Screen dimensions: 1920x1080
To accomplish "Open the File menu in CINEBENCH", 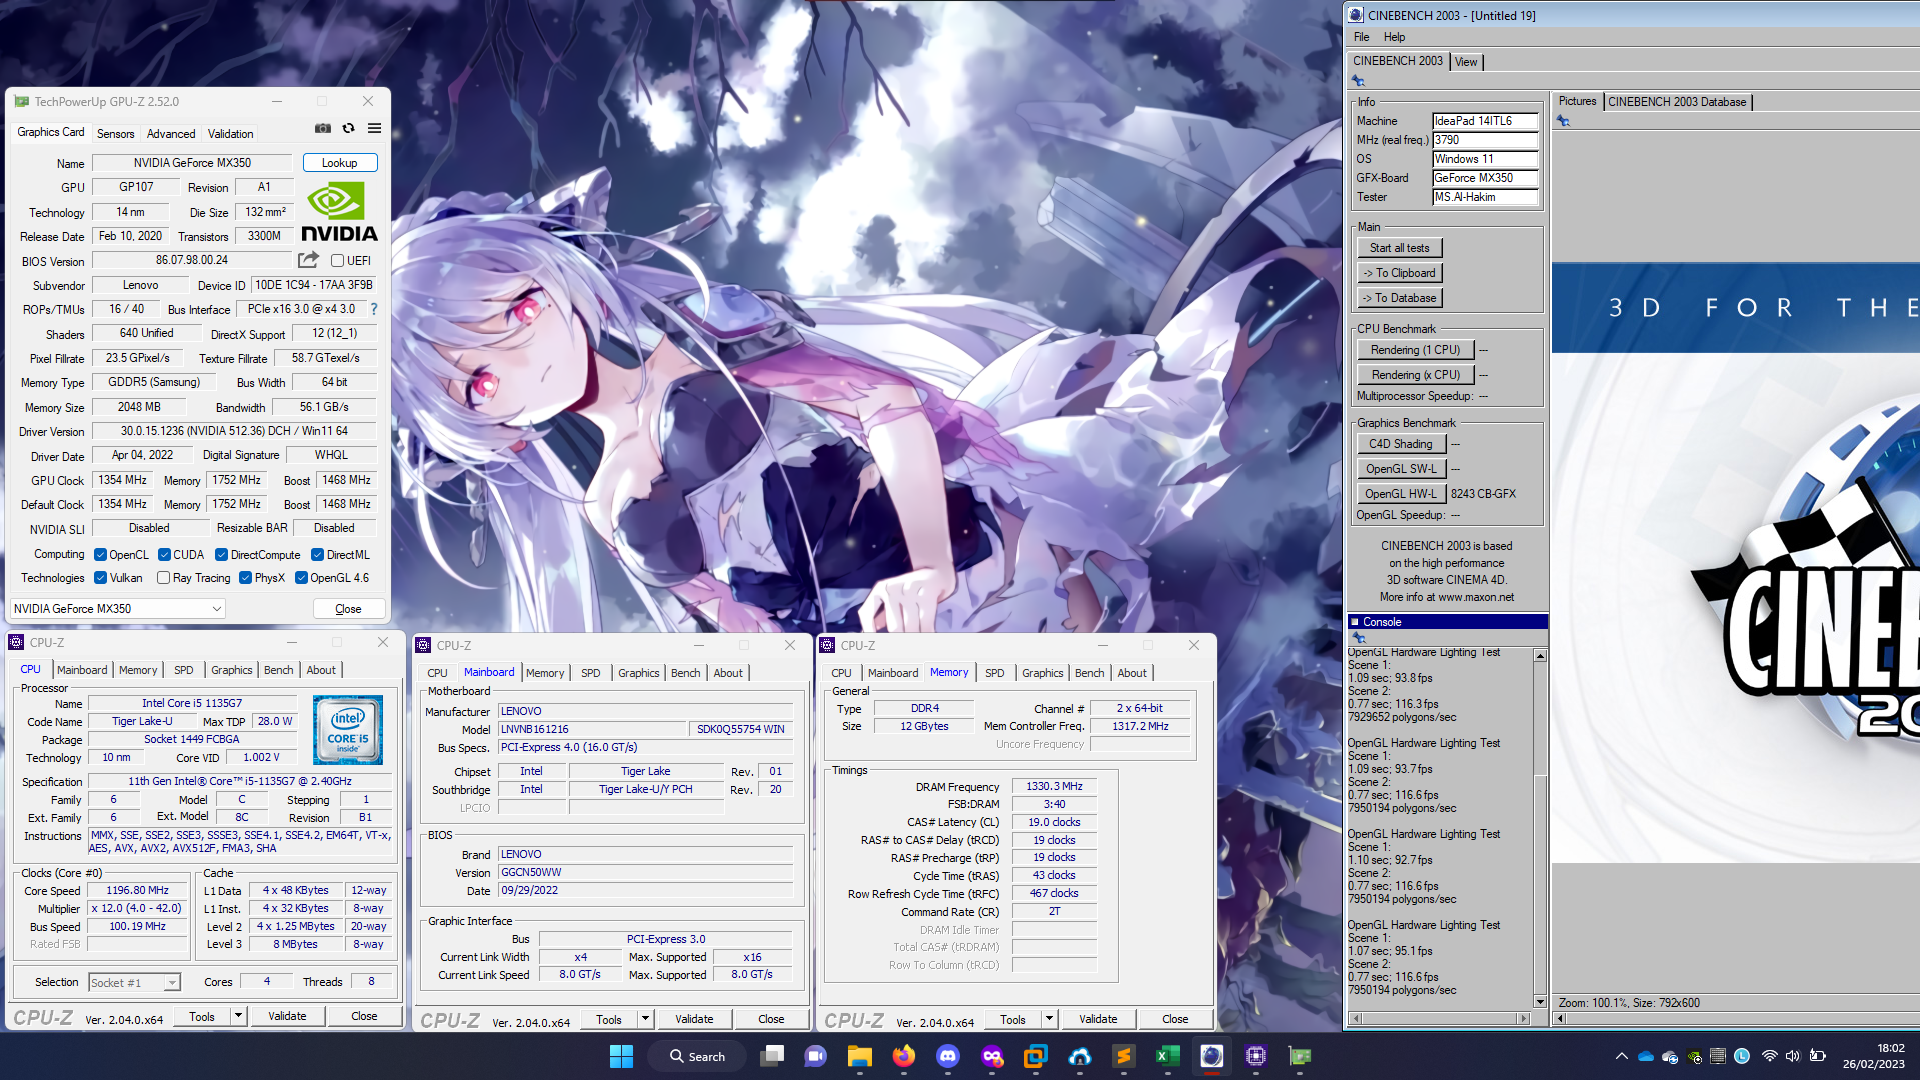I will (1361, 37).
